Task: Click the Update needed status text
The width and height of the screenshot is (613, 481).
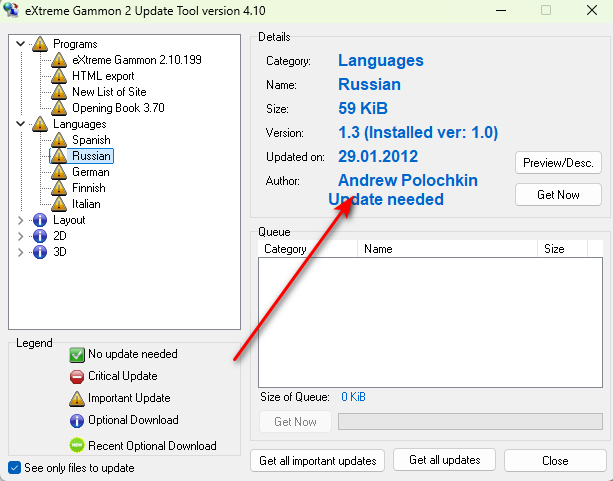Action: click(386, 199)
